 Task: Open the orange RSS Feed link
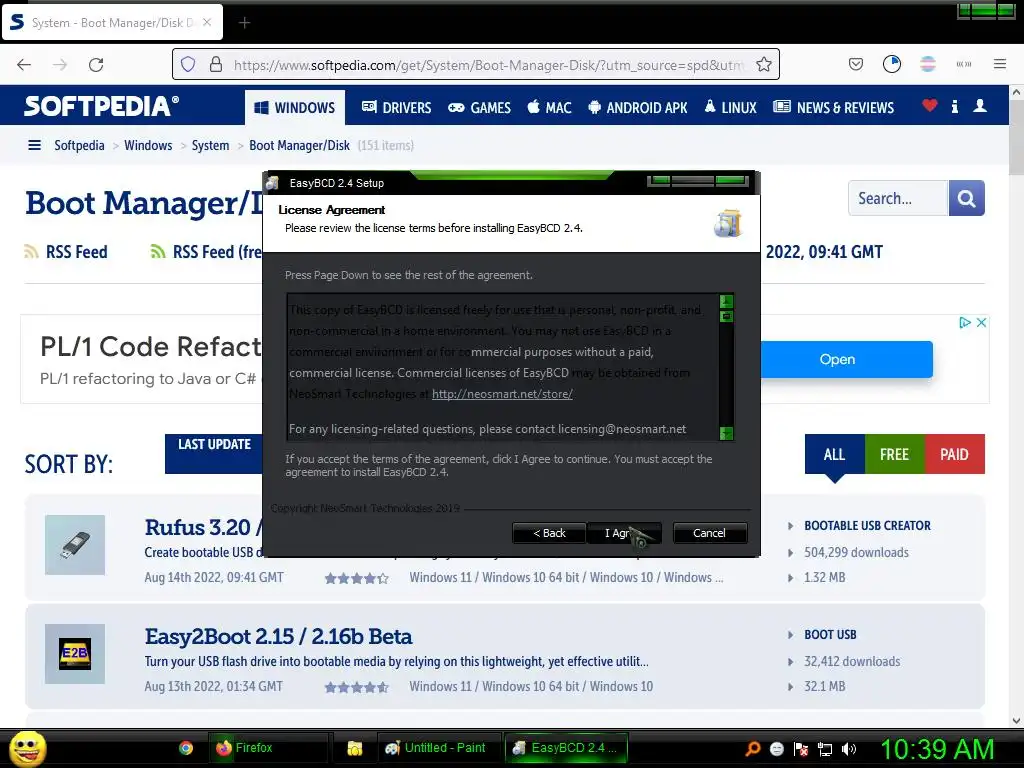(x=66, y=252)
